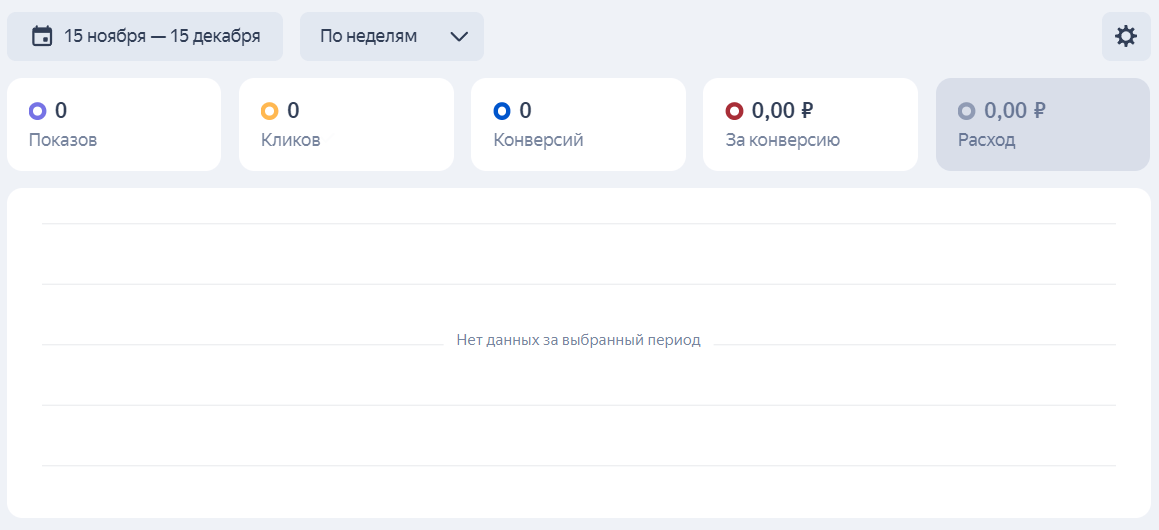Open the 15 ноября — 15 декабря date range

coord(162,37)
